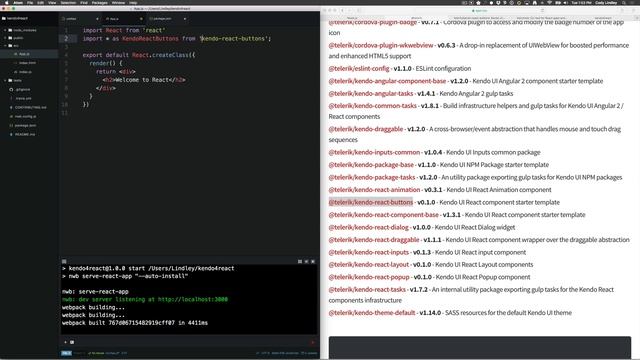The width and height of the screenshot is (640, 360).
Task: Click the localhost:3000 URL in terminal
Action: point(193,299)
